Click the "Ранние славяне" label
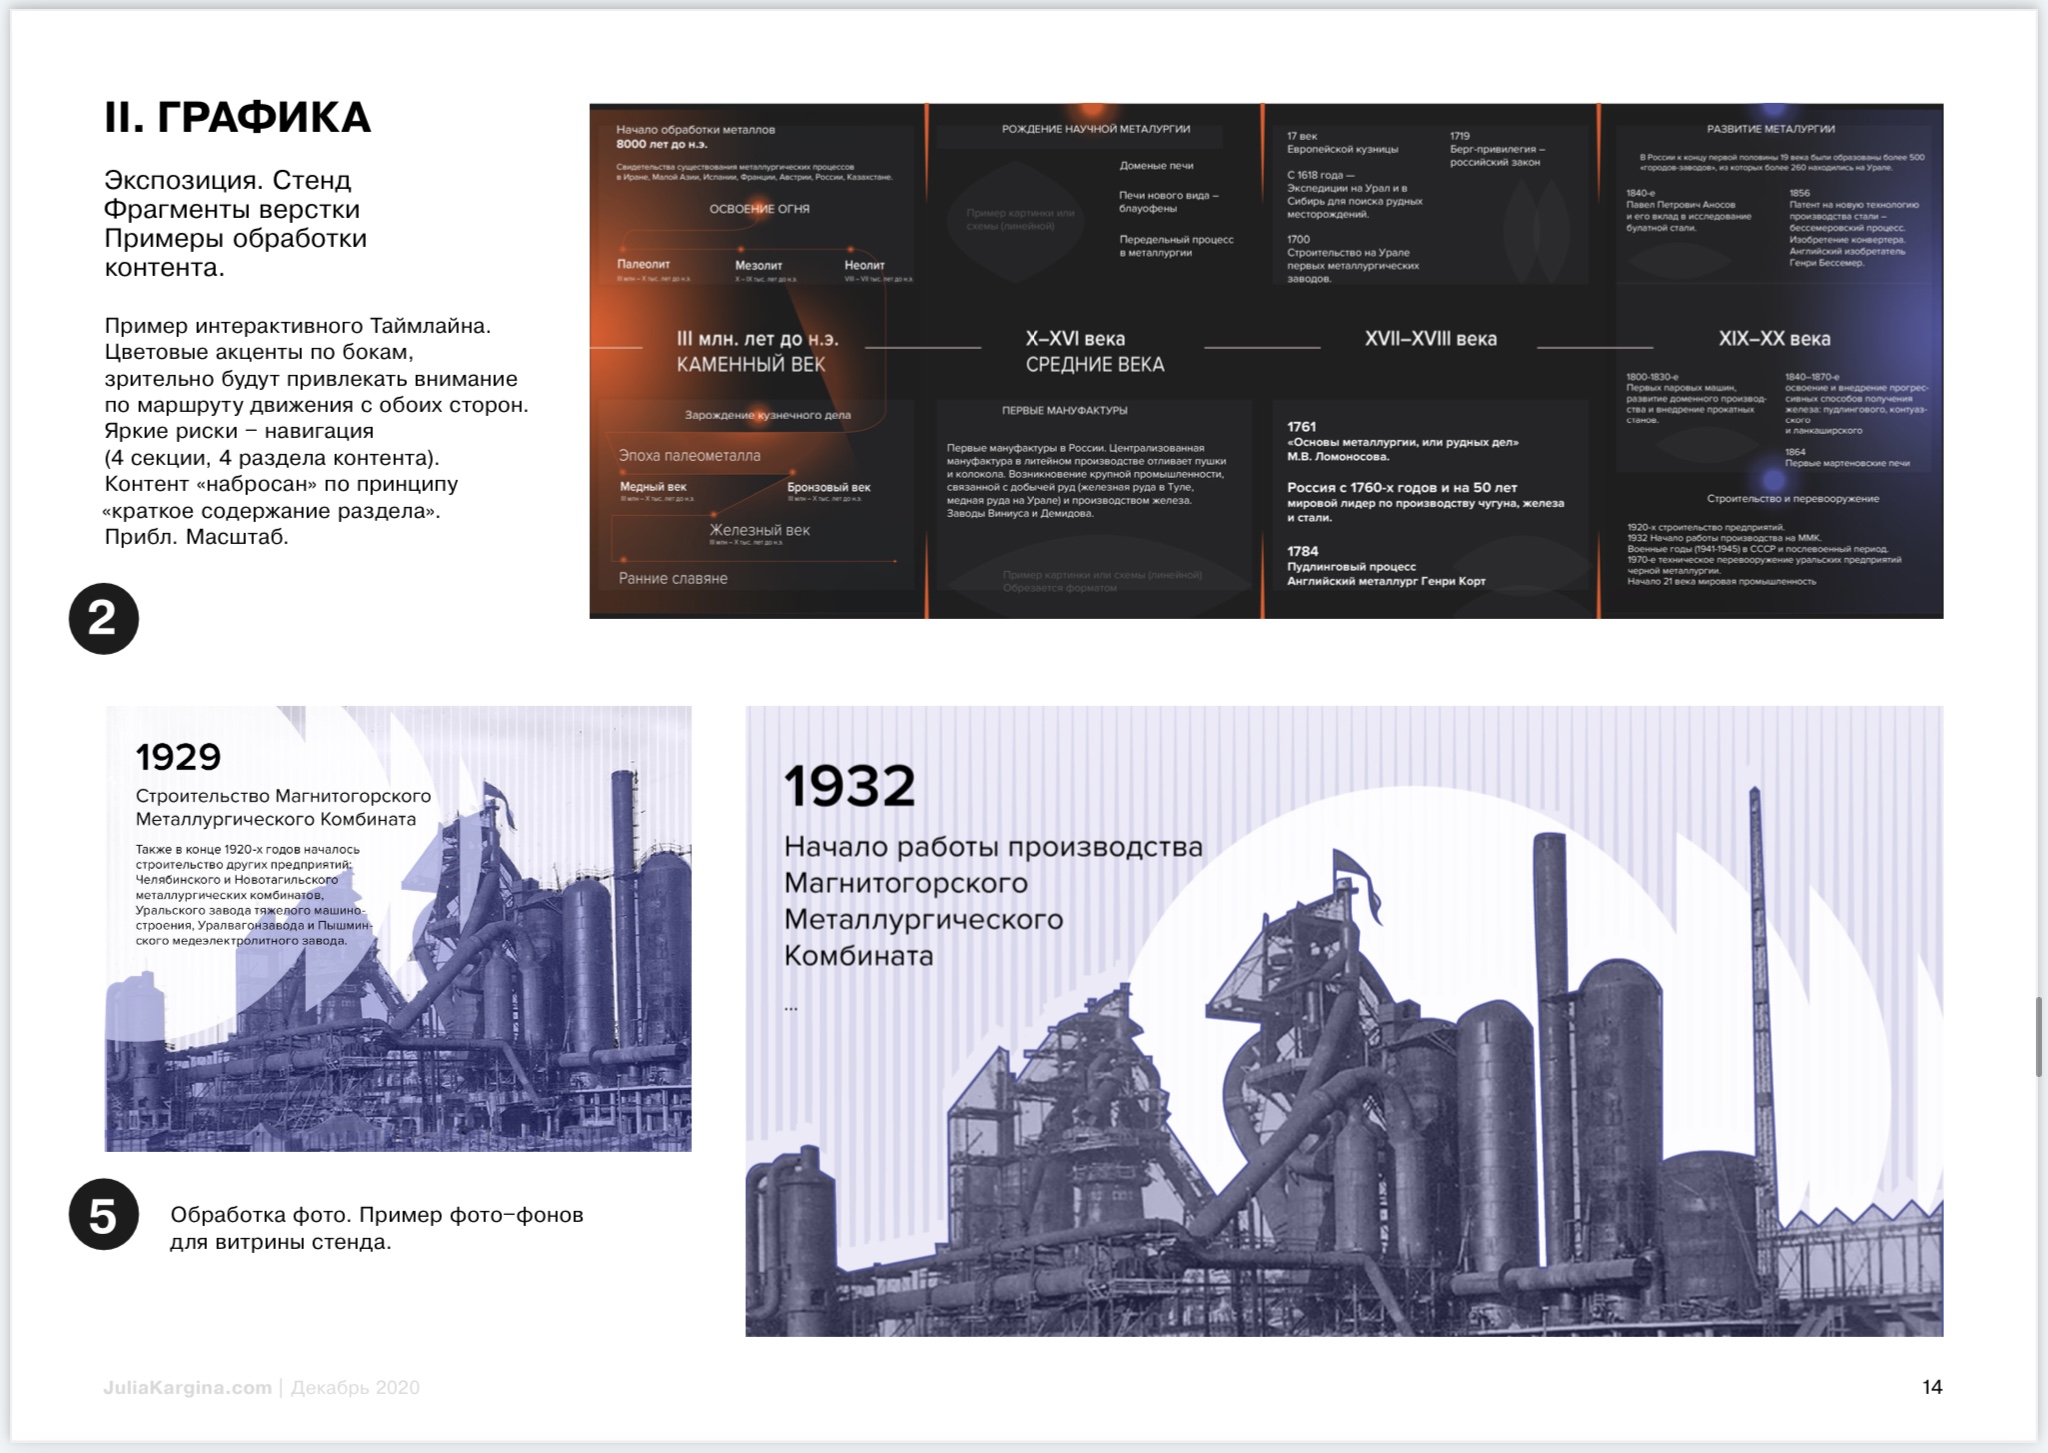2048x1453 pixels. coord(673,579)
